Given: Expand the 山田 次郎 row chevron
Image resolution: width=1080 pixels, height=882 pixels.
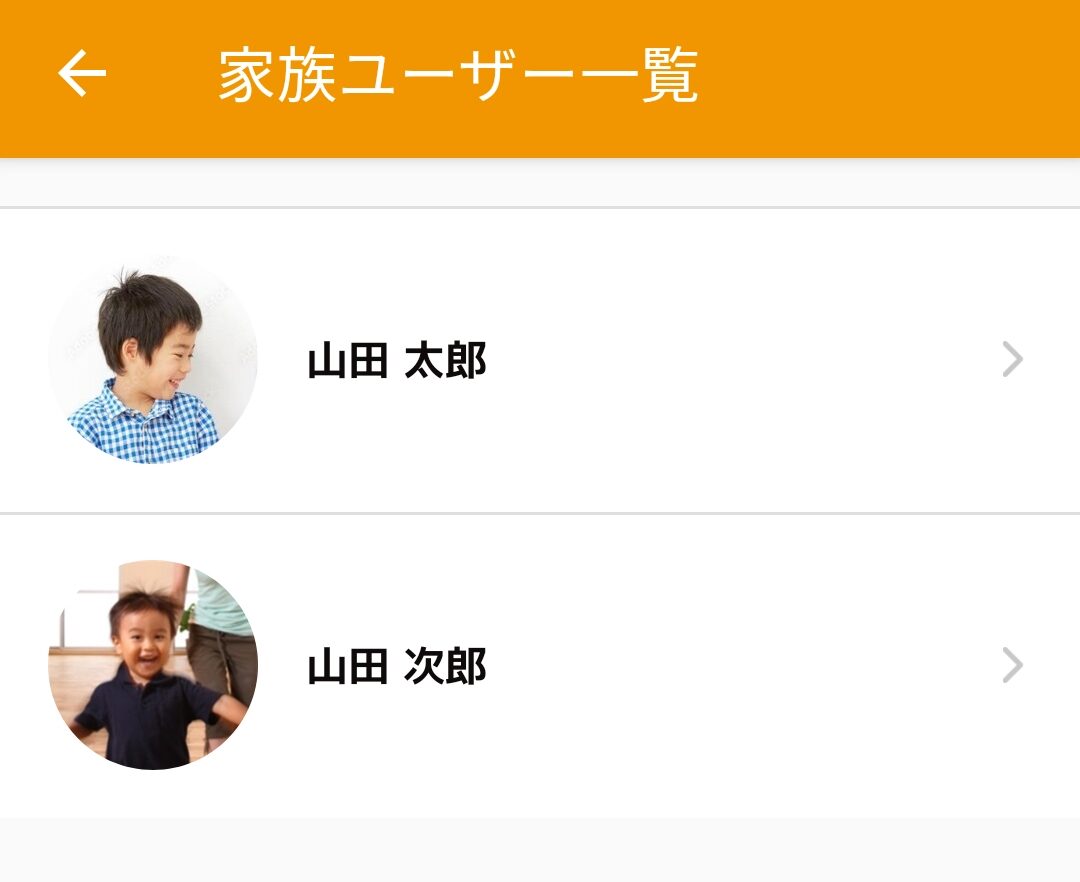Looking at the screenshot, I should [1012, 665].
